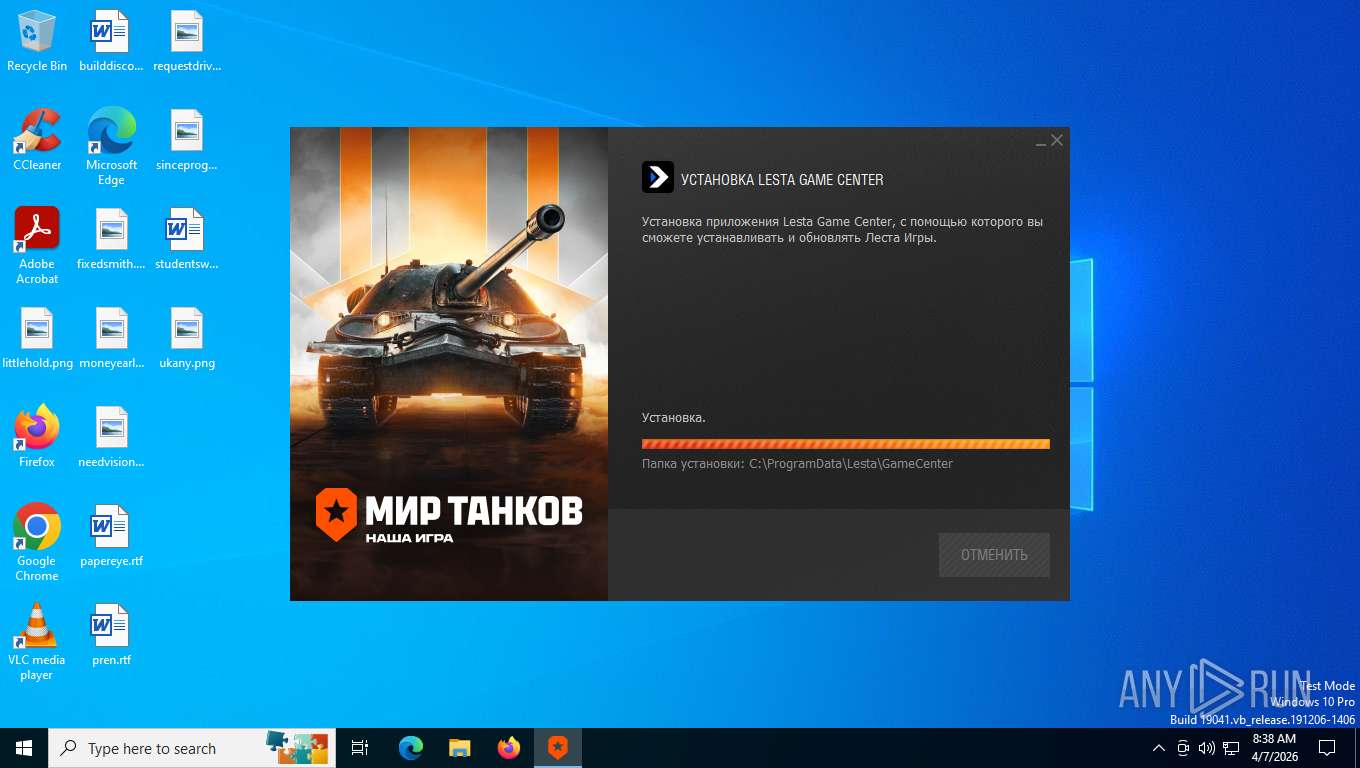Select the pren.rtf document icon

(x=111, y=635)
